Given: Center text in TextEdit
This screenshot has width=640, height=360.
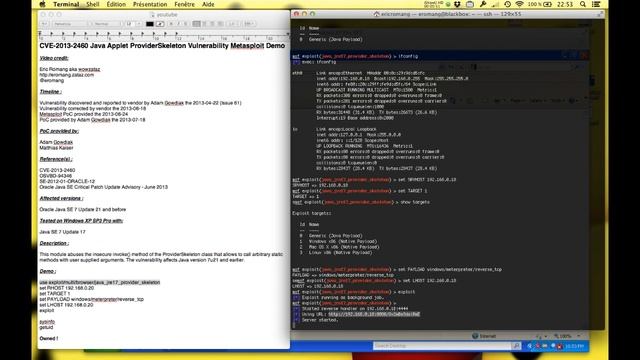Looking at the screenshot, I should (204, 24).
